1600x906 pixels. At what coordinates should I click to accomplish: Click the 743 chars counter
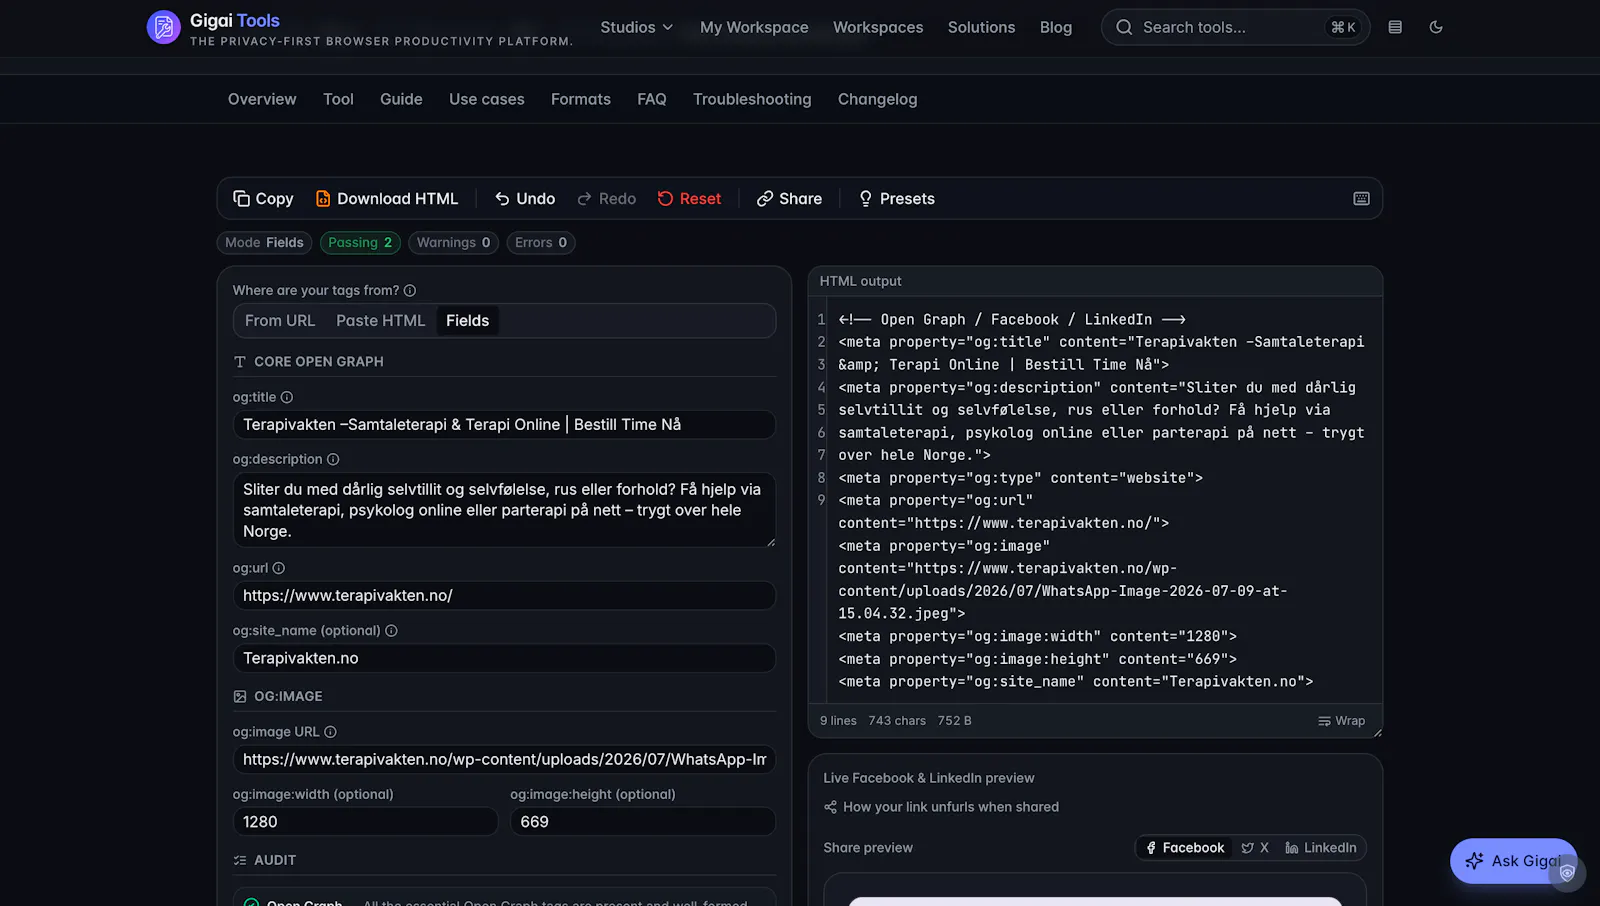point(897,721)
